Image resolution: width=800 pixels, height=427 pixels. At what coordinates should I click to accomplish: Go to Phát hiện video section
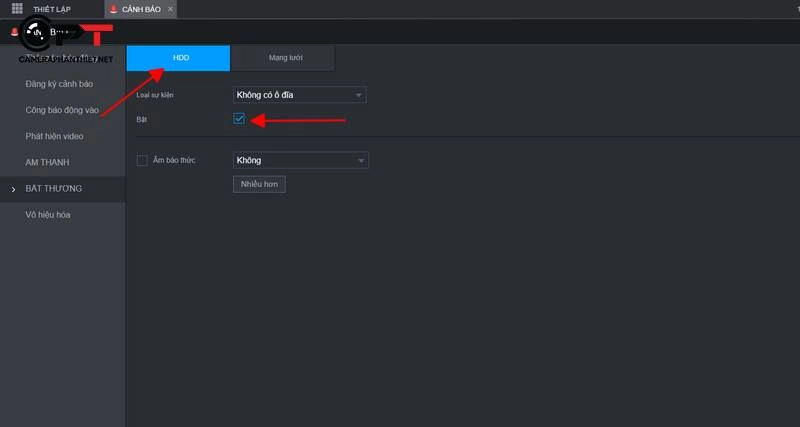tap(54, 136)
